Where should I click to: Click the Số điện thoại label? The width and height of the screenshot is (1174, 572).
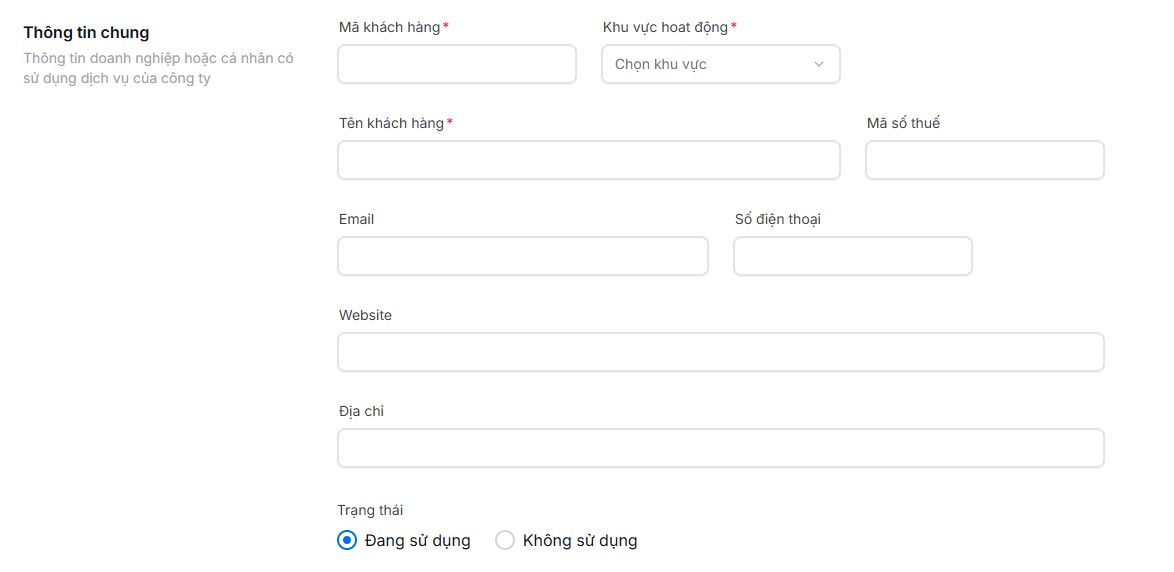[777, 219]
